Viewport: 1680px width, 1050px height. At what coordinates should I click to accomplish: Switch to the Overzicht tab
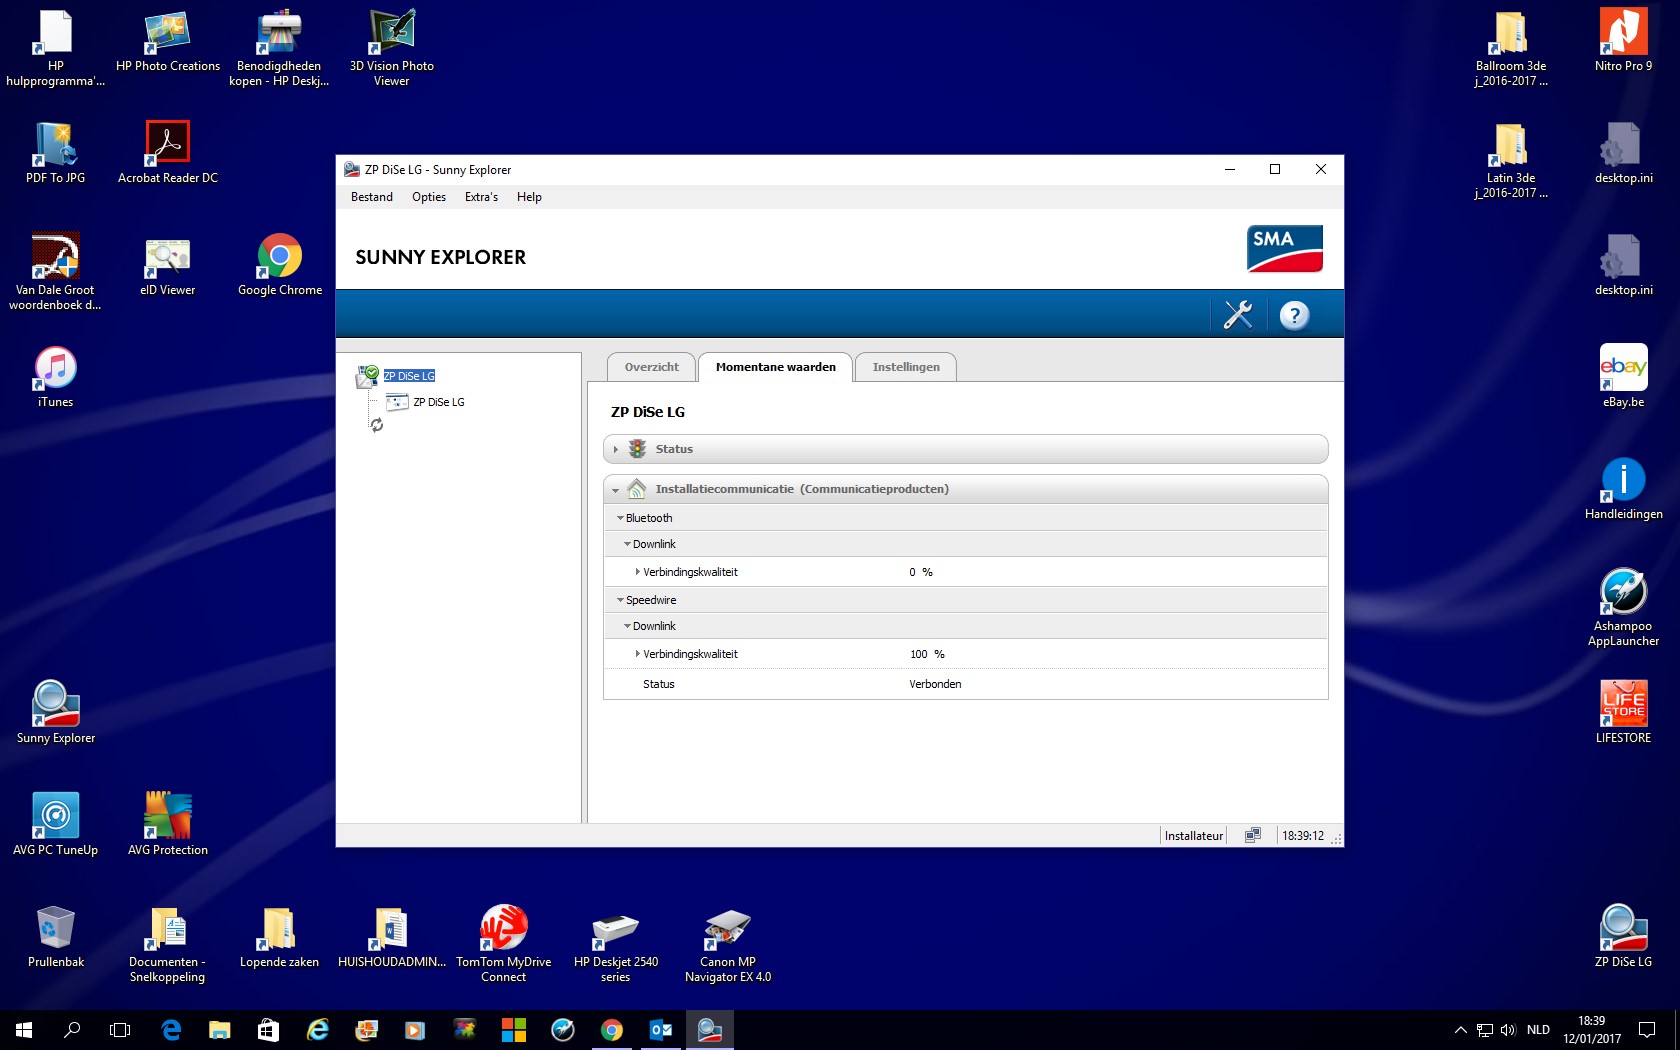651,367
